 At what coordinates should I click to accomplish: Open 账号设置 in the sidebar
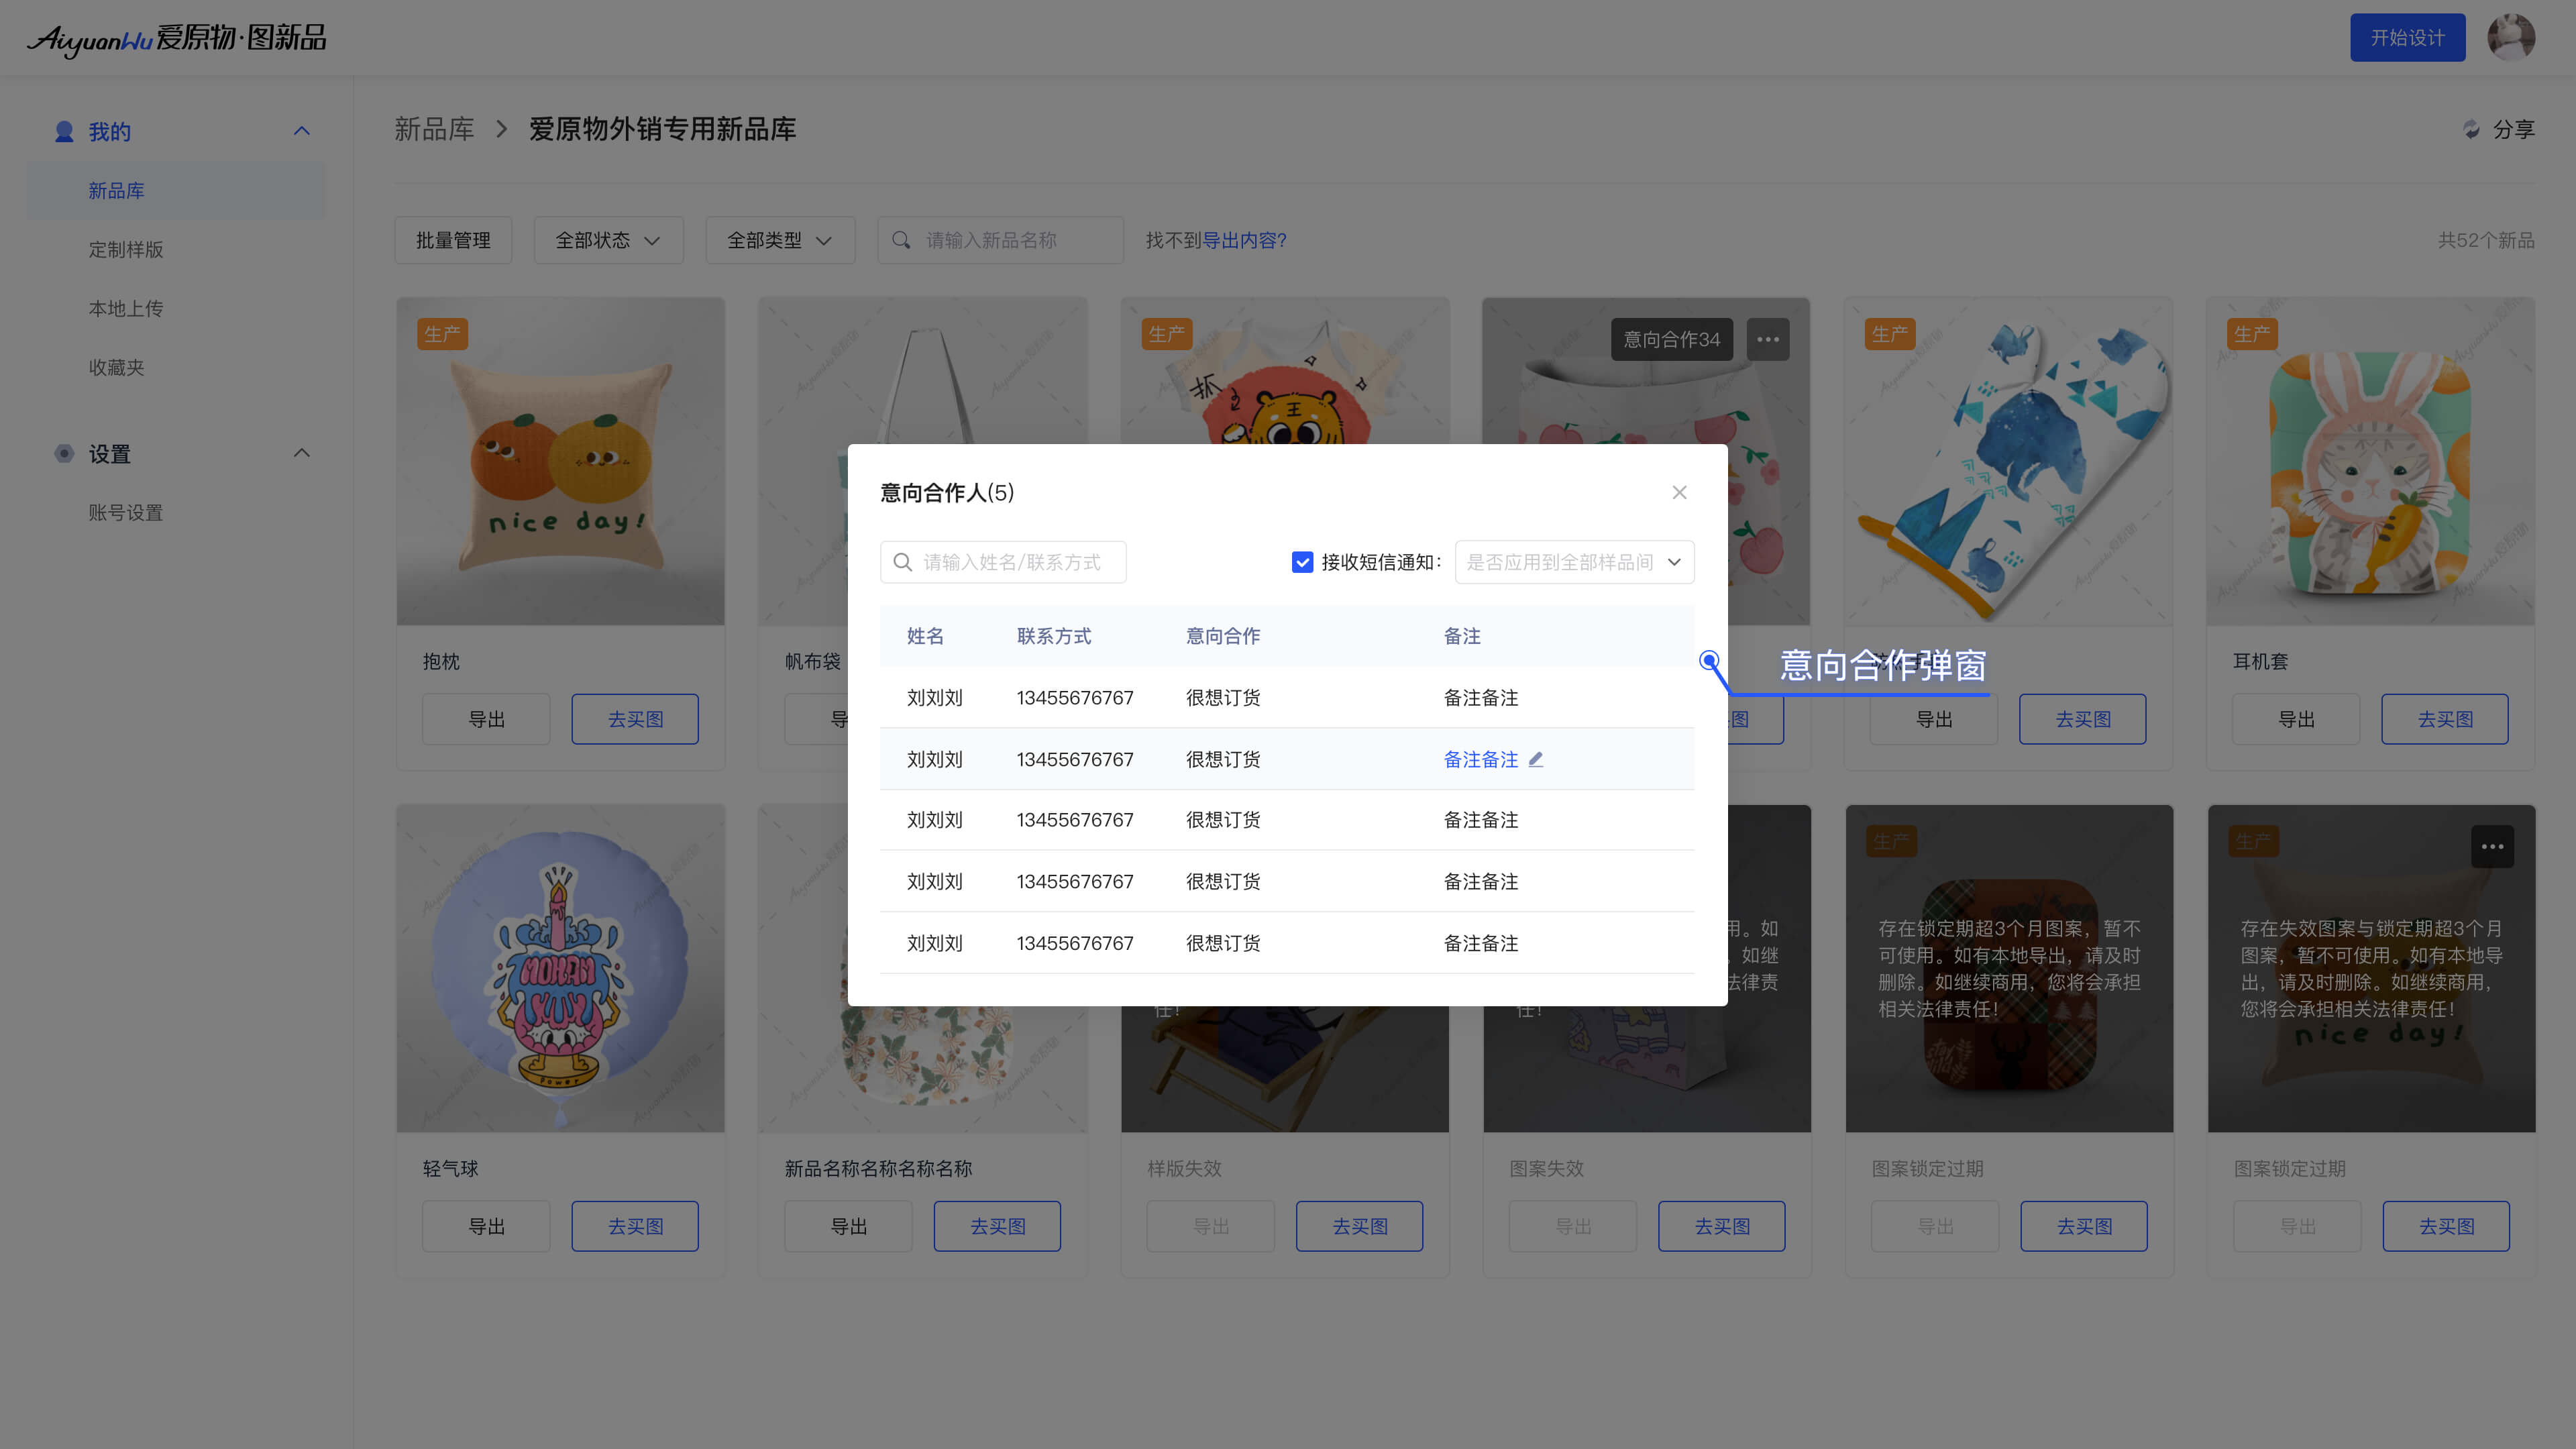(x=126, y=512)
